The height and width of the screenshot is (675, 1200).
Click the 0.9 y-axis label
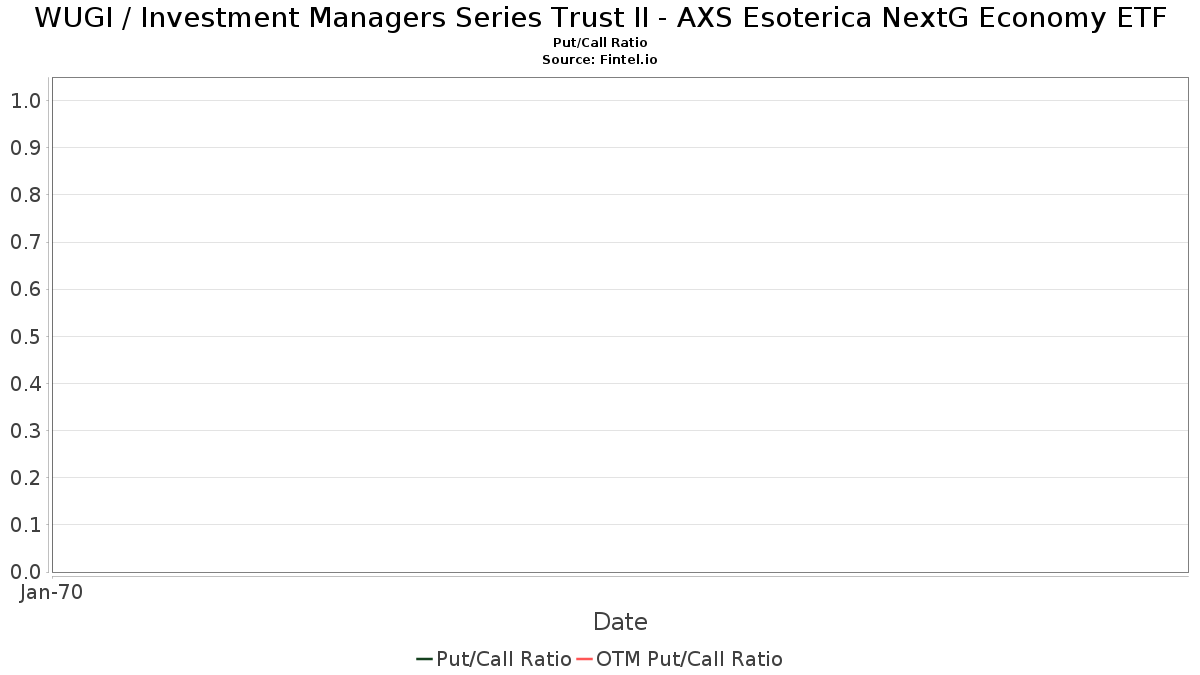pos(26,147)
